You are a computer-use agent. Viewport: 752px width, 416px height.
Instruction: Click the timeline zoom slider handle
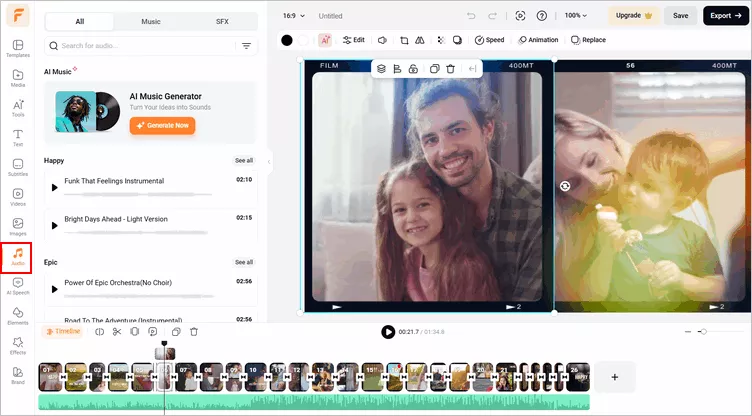click(703, 332)
